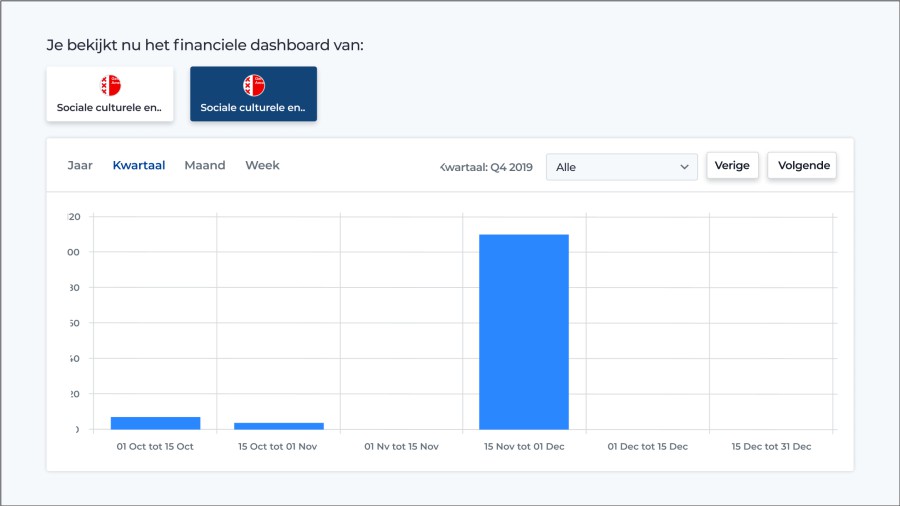Click the 'Kwartaal: Q4 2019' period label
This screenshot has width=900, height=506.
(x=487, y=167)
